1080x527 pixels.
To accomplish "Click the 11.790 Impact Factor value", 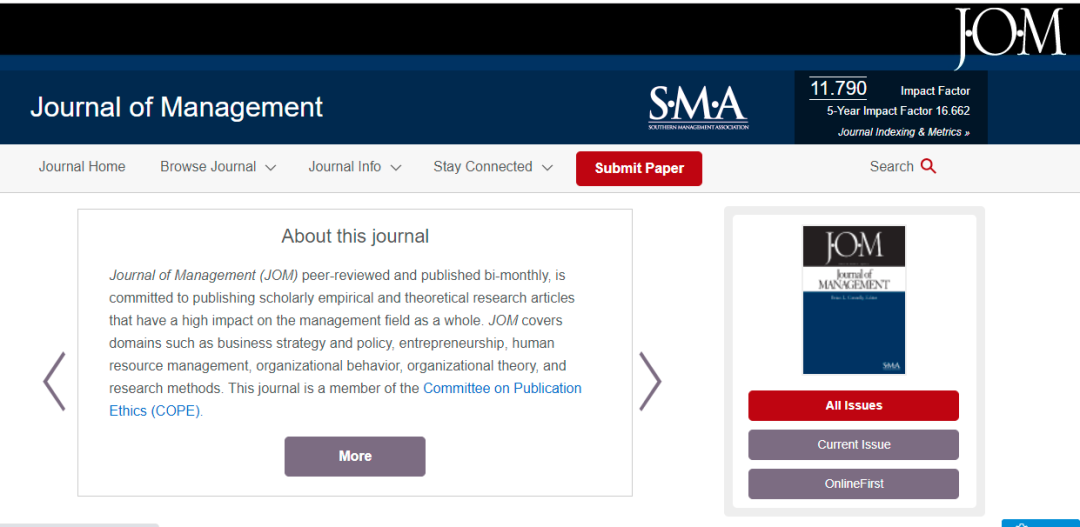I will click(x=838, y=89).
